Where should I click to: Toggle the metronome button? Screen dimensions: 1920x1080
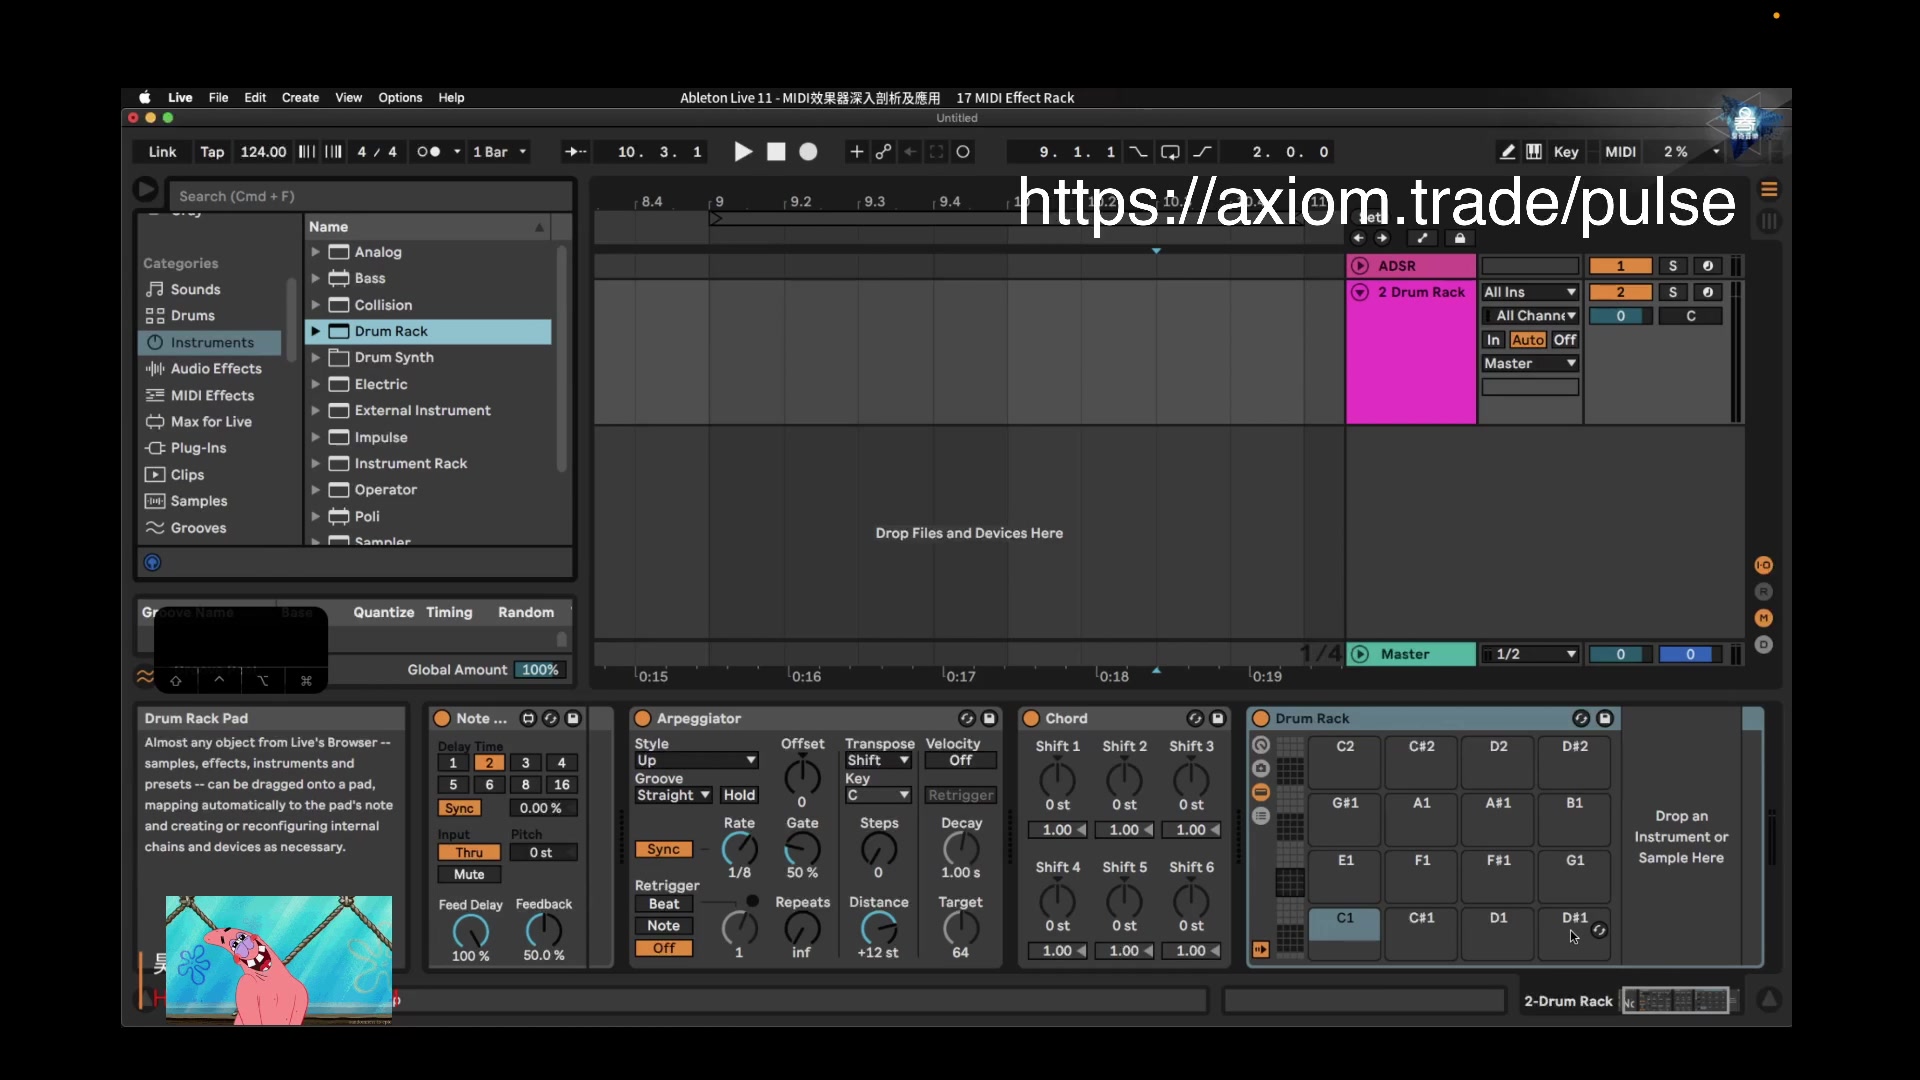point(429,152)
